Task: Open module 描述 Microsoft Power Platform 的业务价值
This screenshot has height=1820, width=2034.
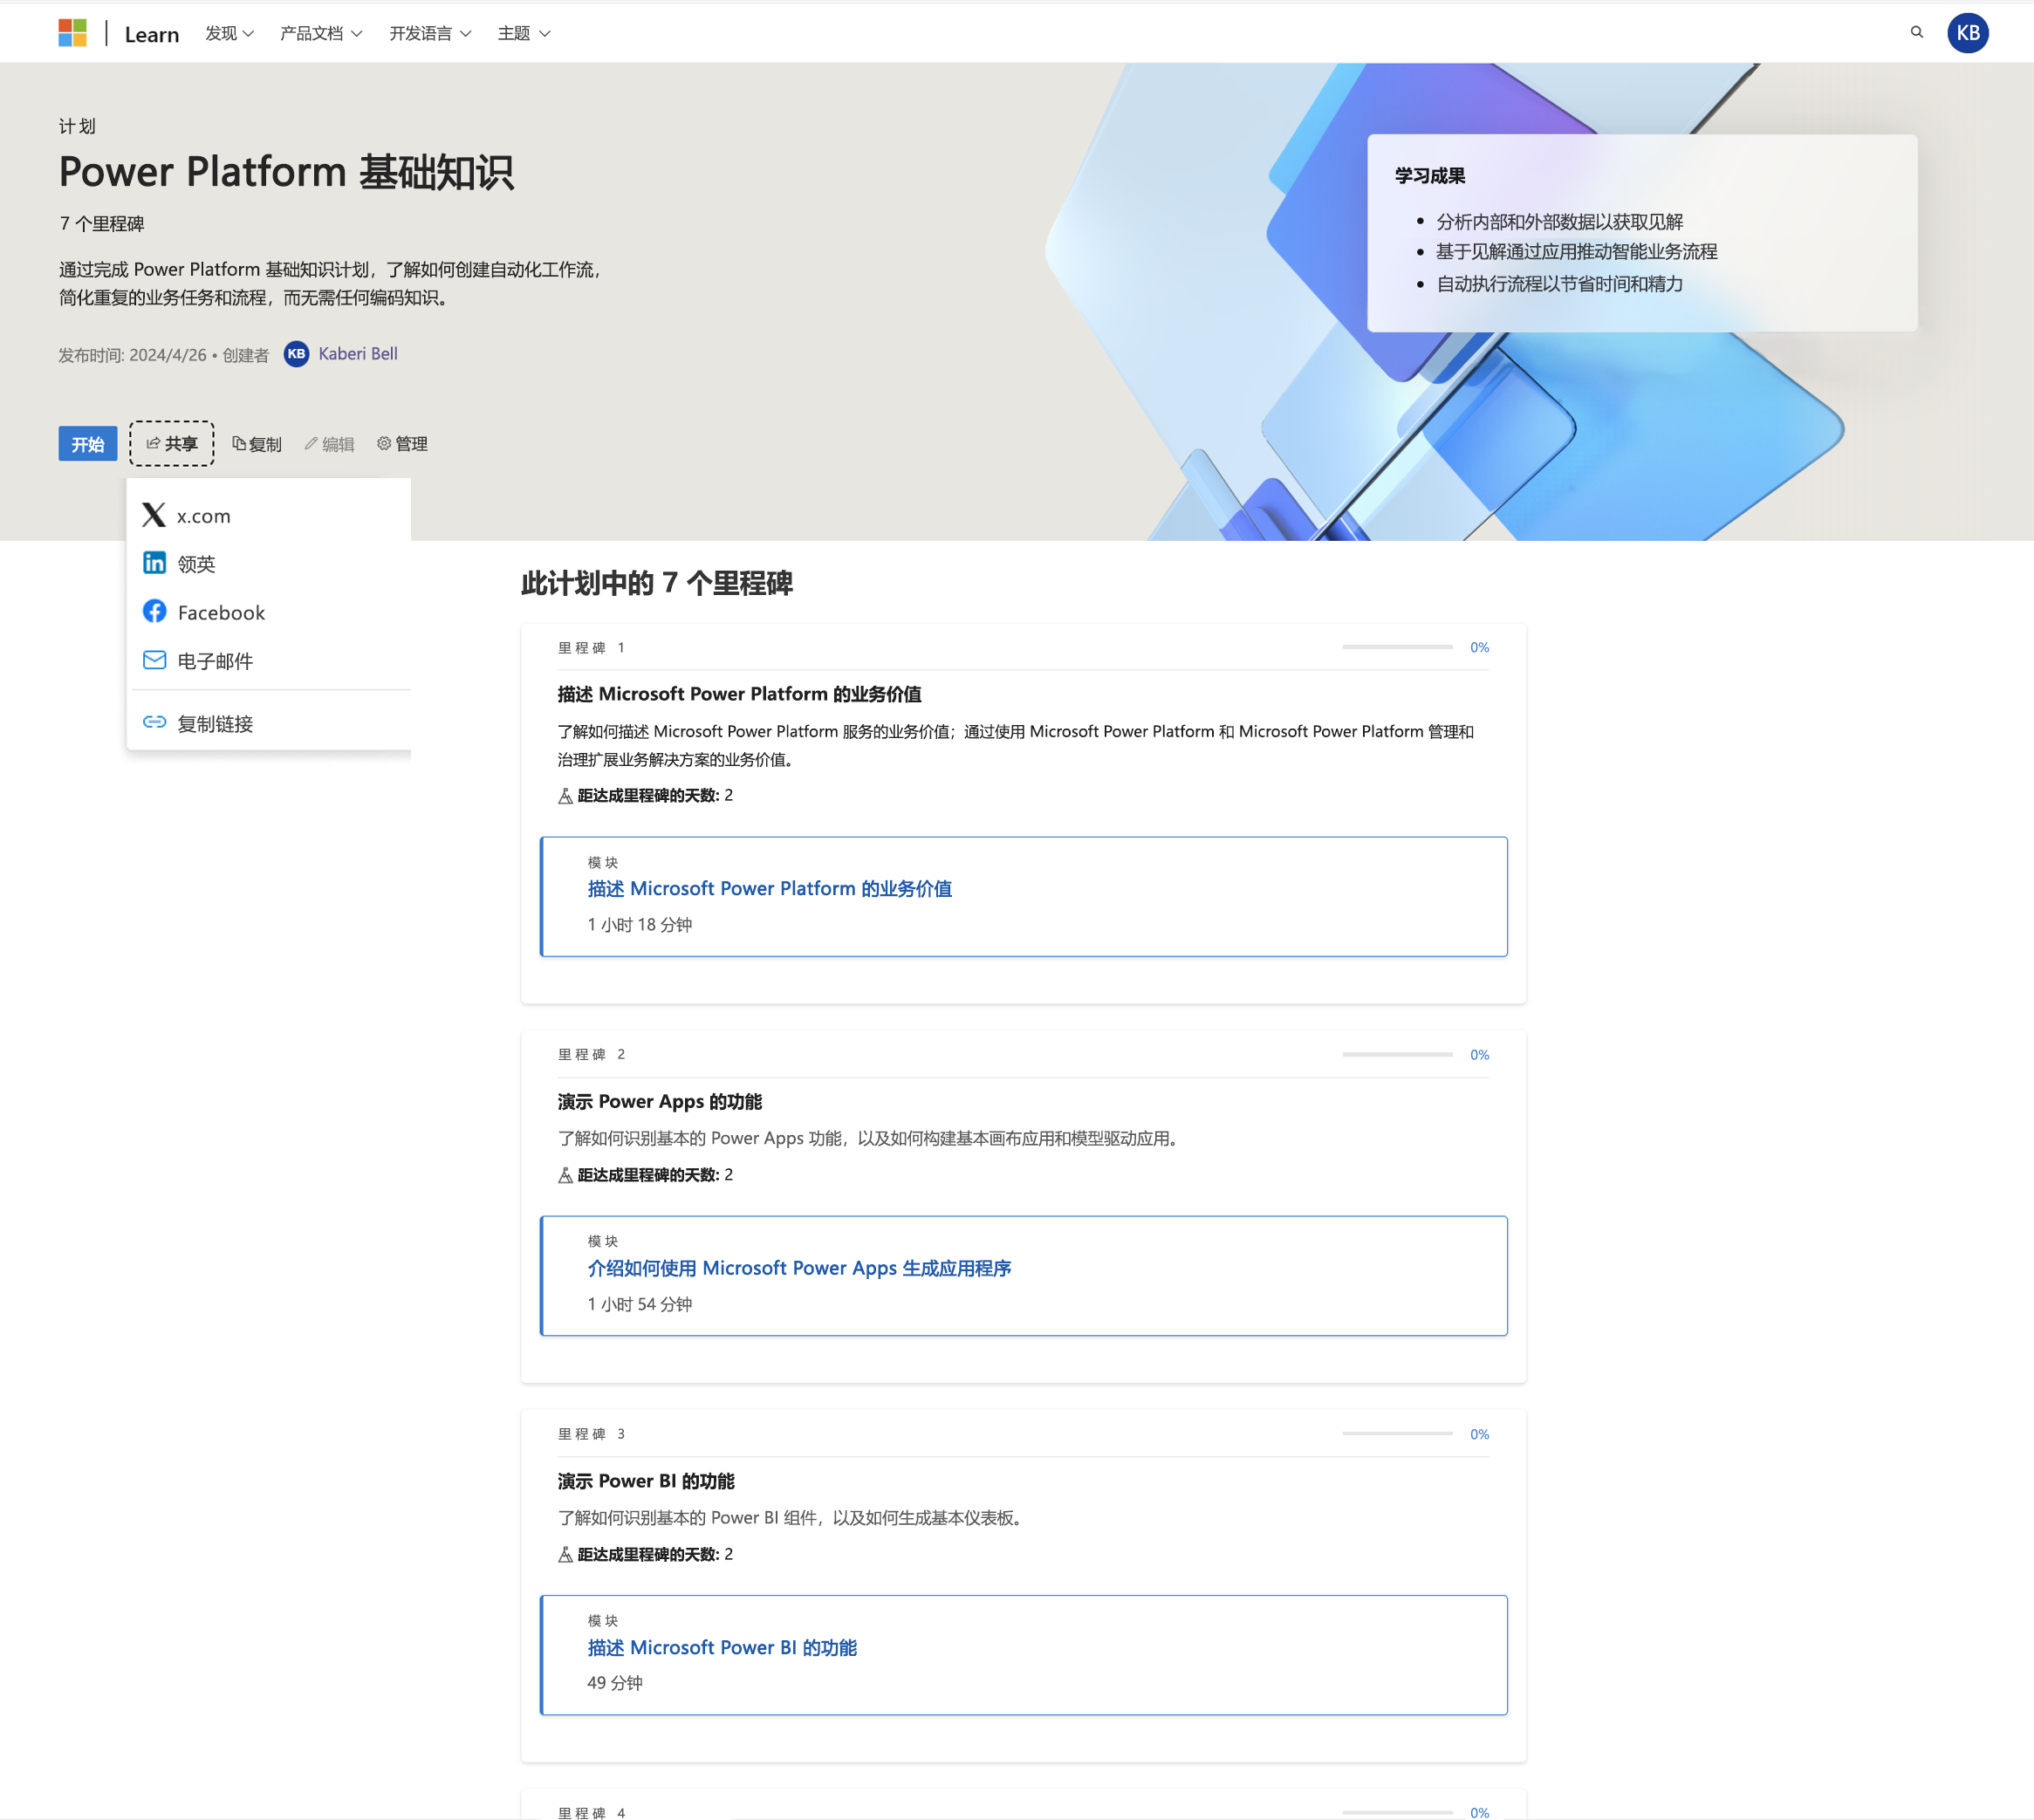Action: coord(769,888)
